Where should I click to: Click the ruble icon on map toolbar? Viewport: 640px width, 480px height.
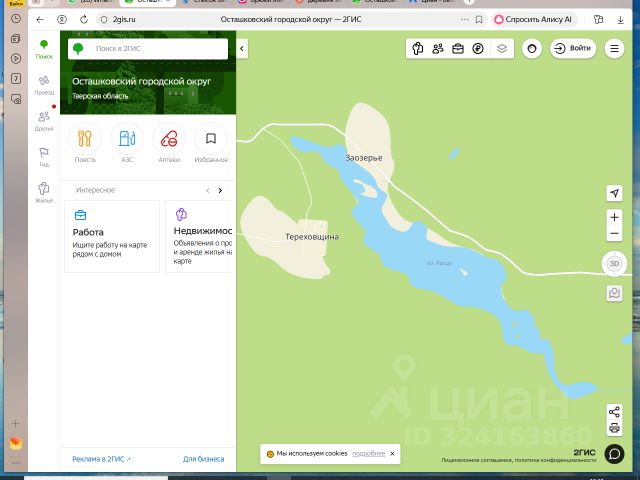478,49
